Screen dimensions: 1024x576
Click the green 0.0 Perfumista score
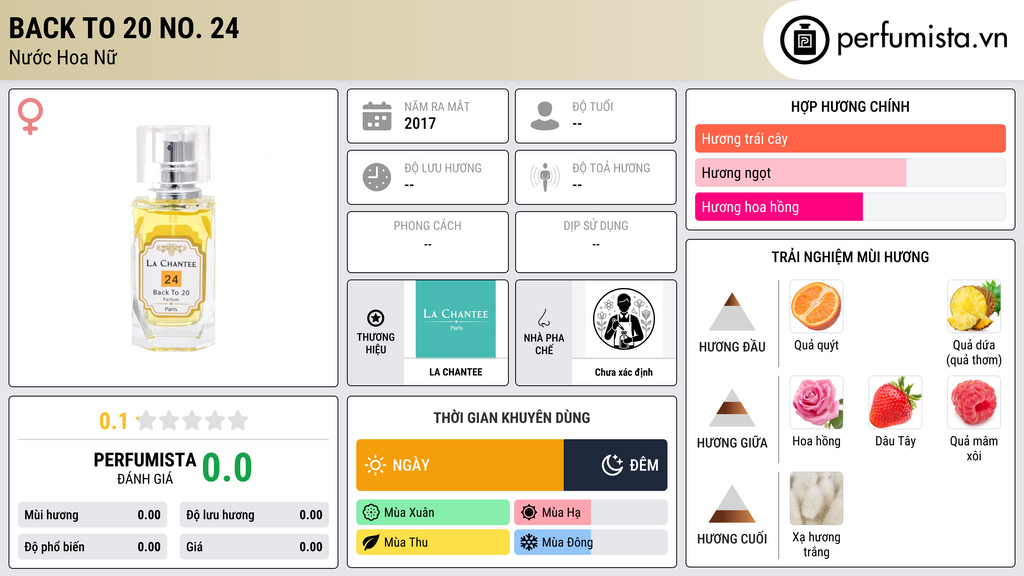click(227, 467)
